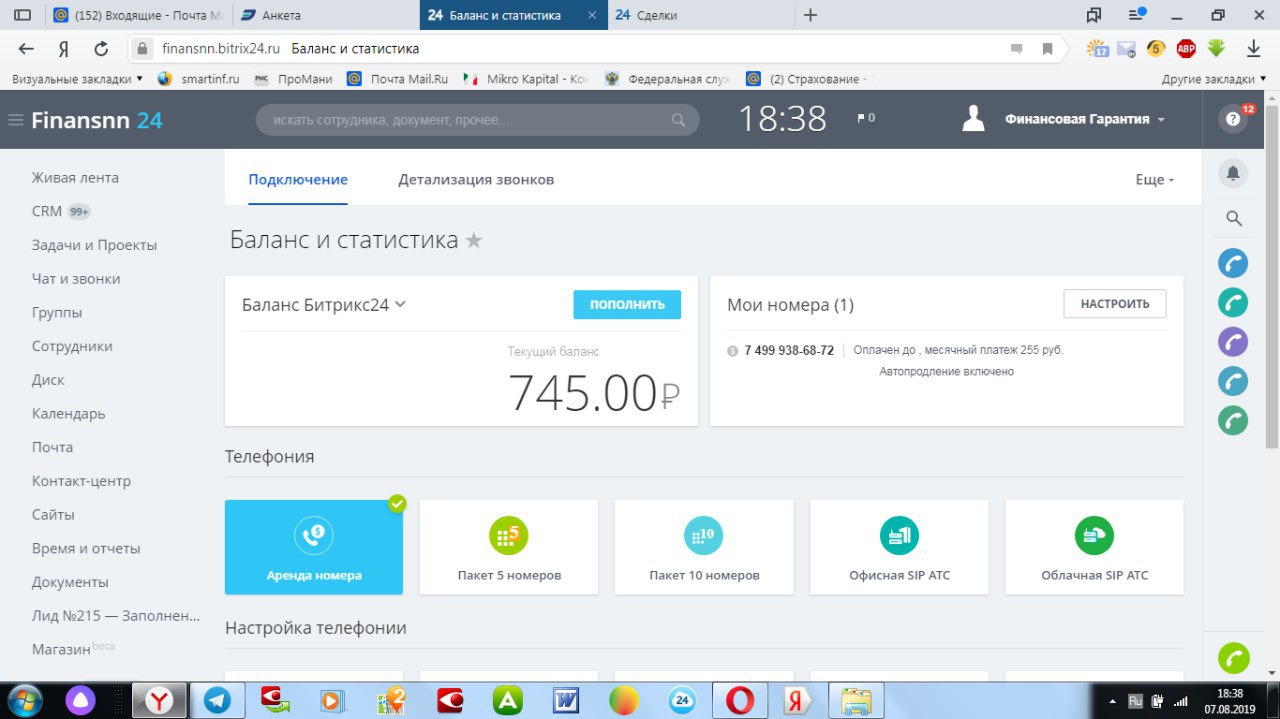This screenshot has height=719, width=1280.
Task: Select the Аренда номера tile
Action: 314,547
